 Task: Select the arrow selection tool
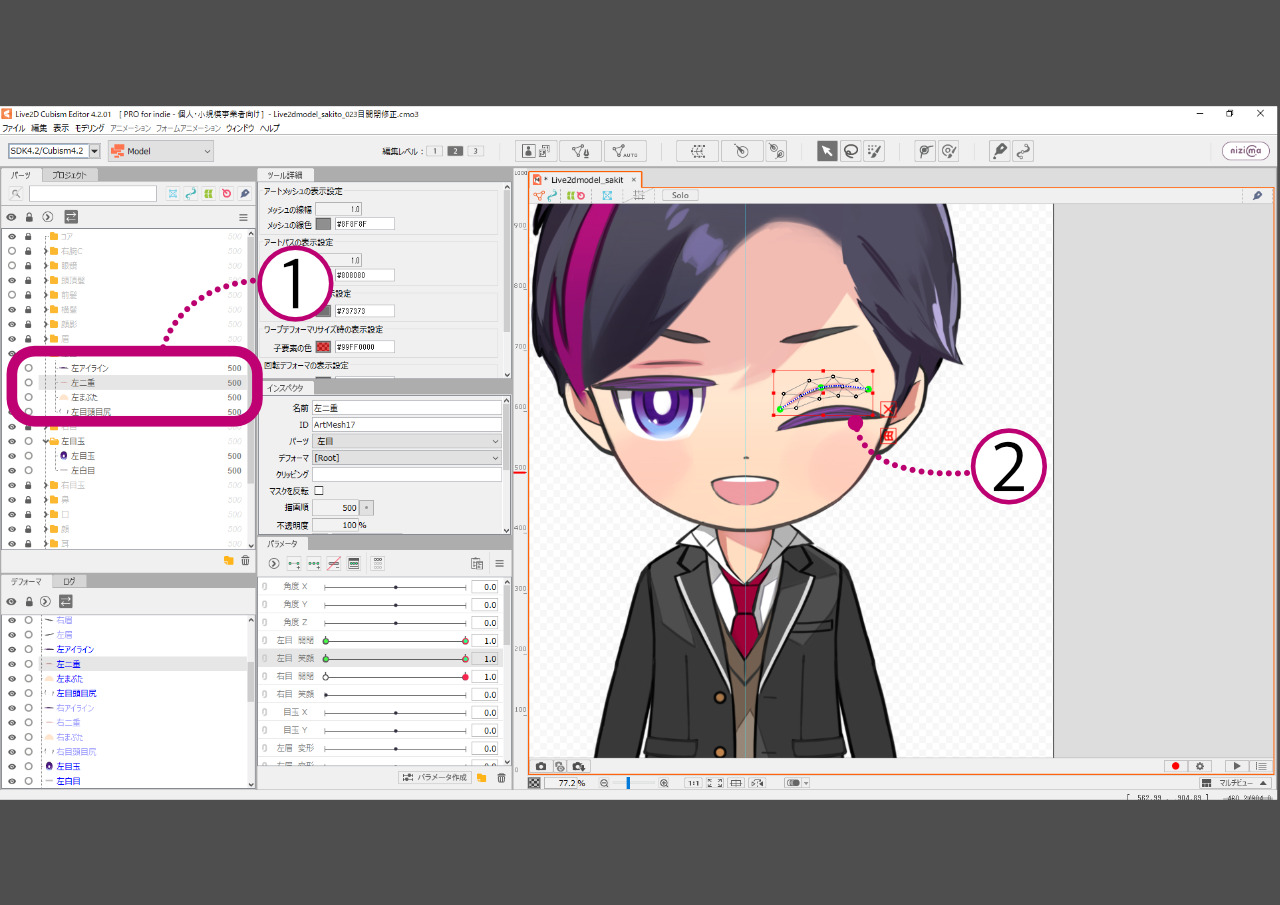coord(827,151)
